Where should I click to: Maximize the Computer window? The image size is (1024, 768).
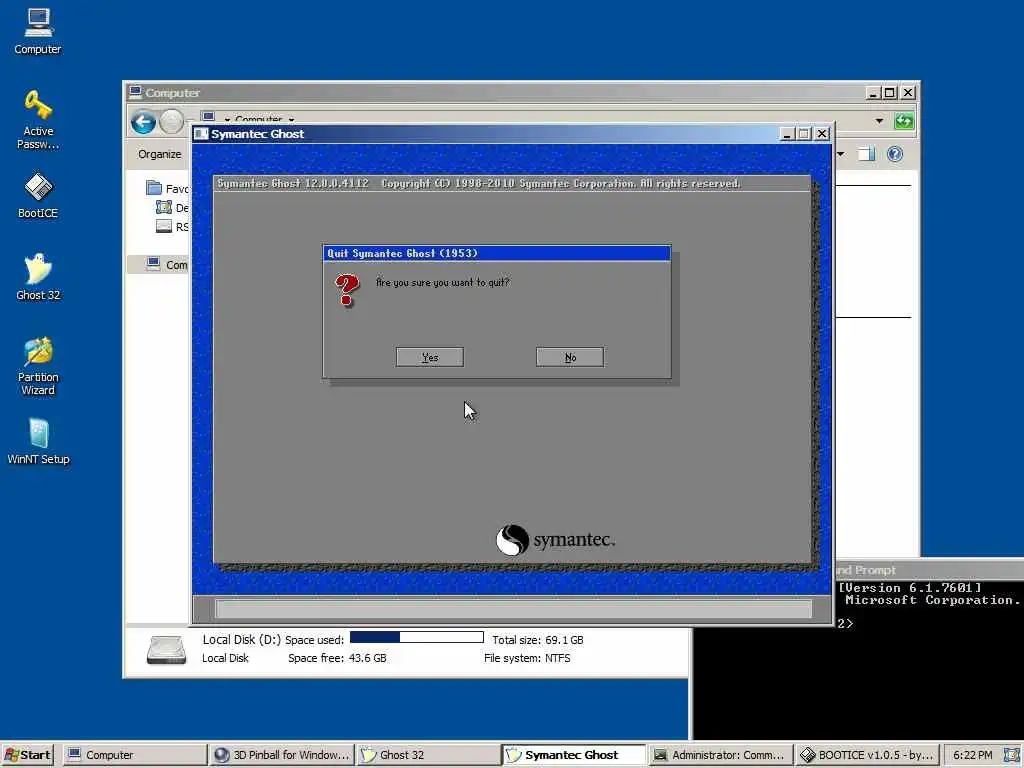pyautogui.click(x=889, y=93)
